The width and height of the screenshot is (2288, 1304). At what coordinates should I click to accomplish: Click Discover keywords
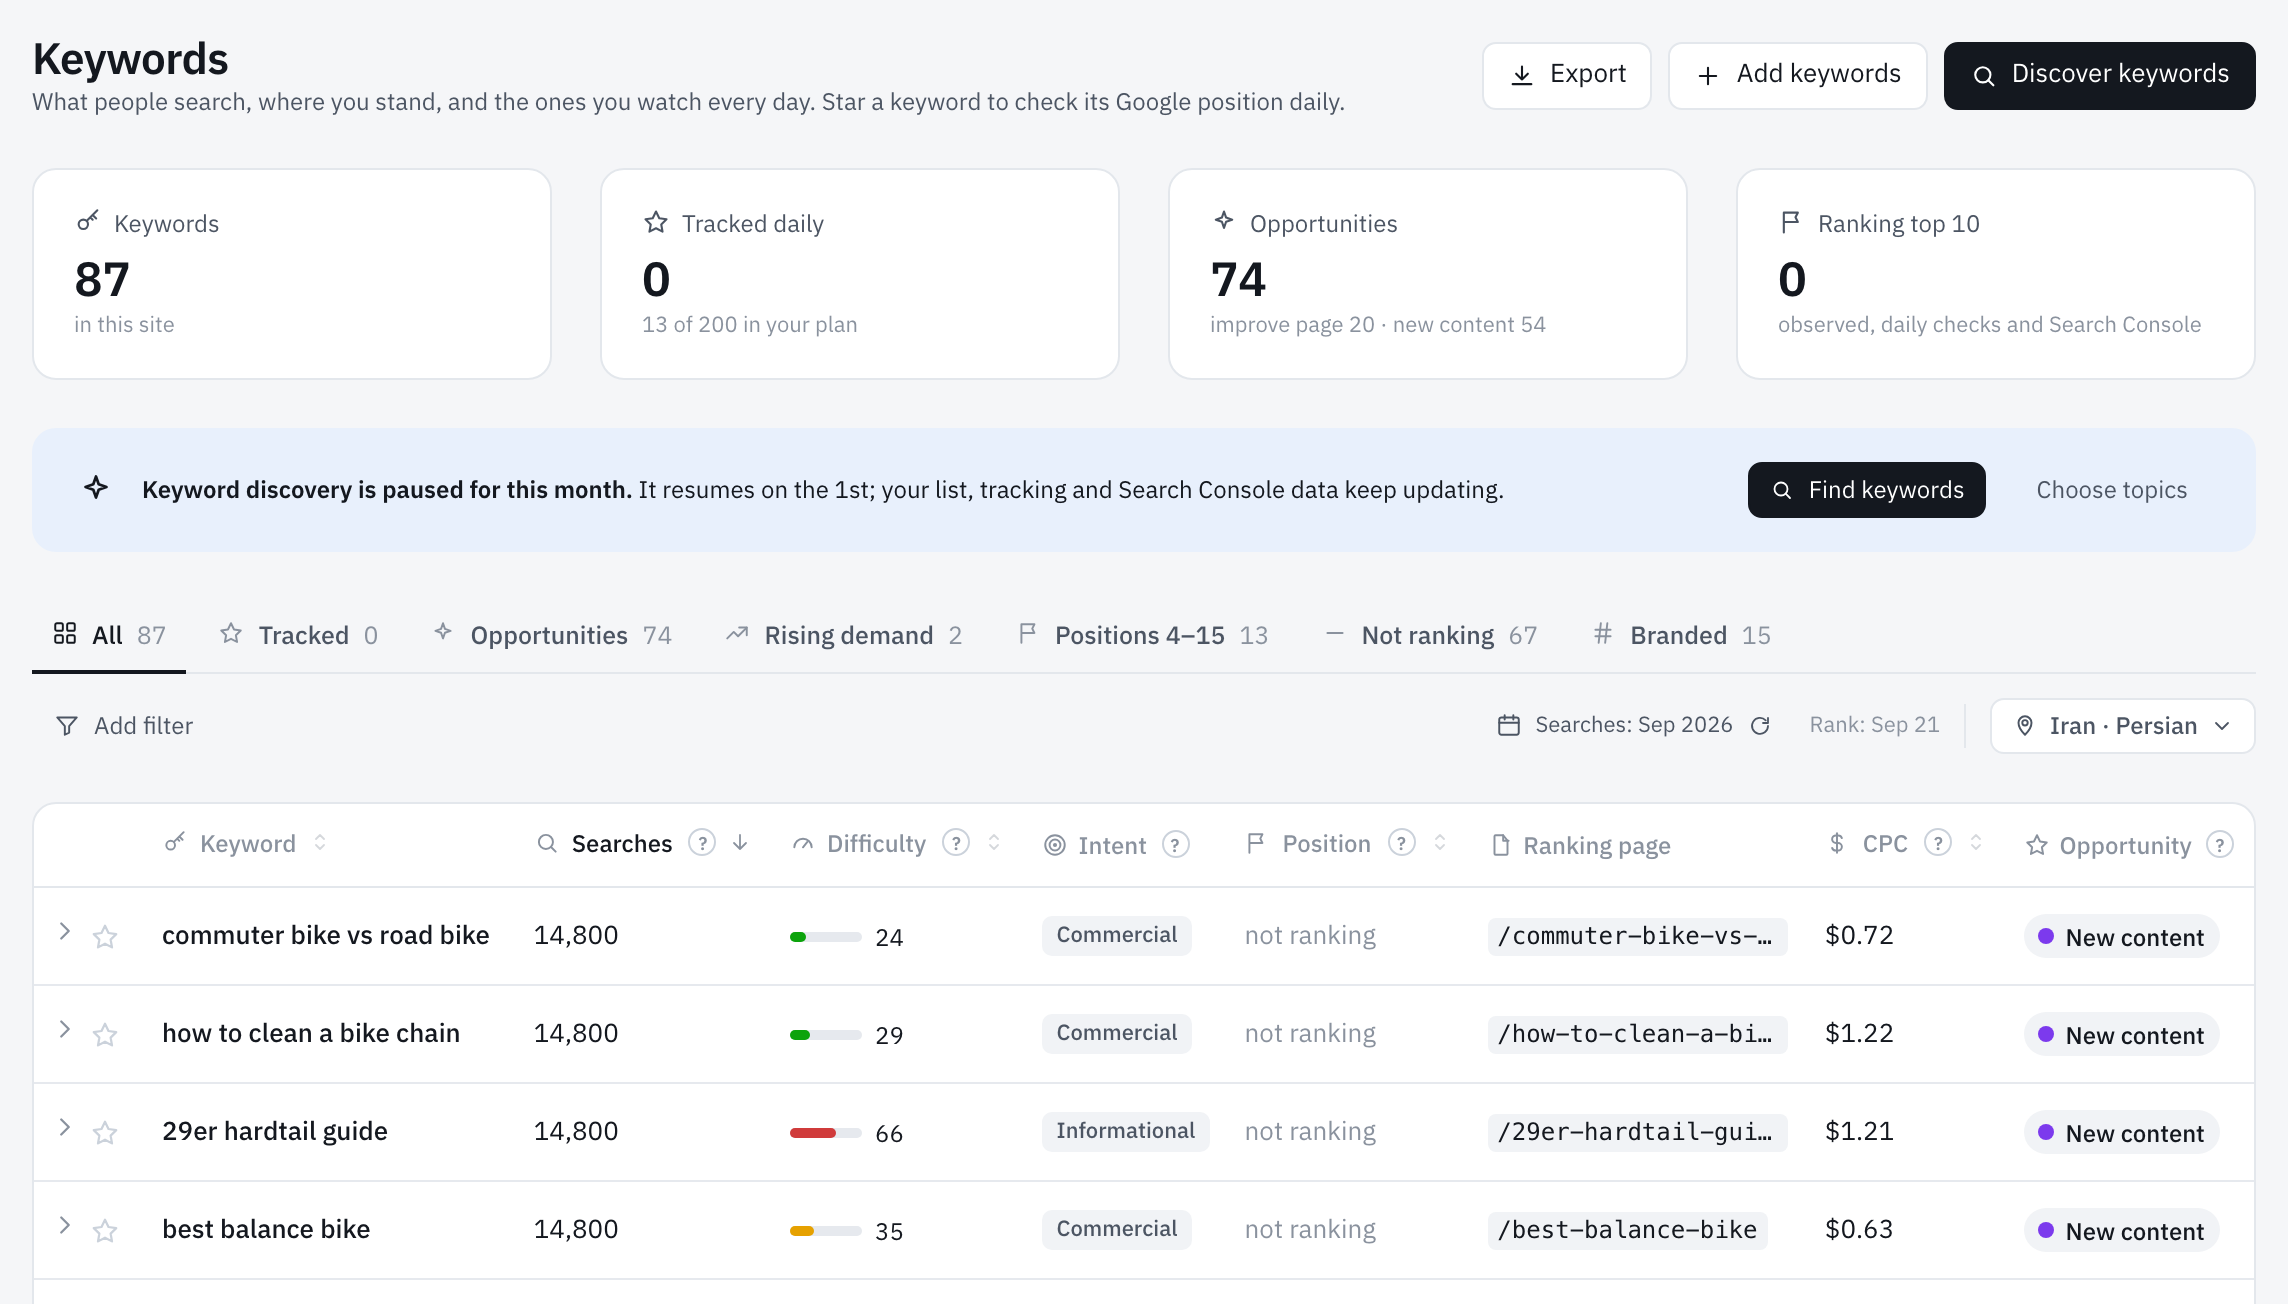pyautogui.click(x=2099, y=75)
